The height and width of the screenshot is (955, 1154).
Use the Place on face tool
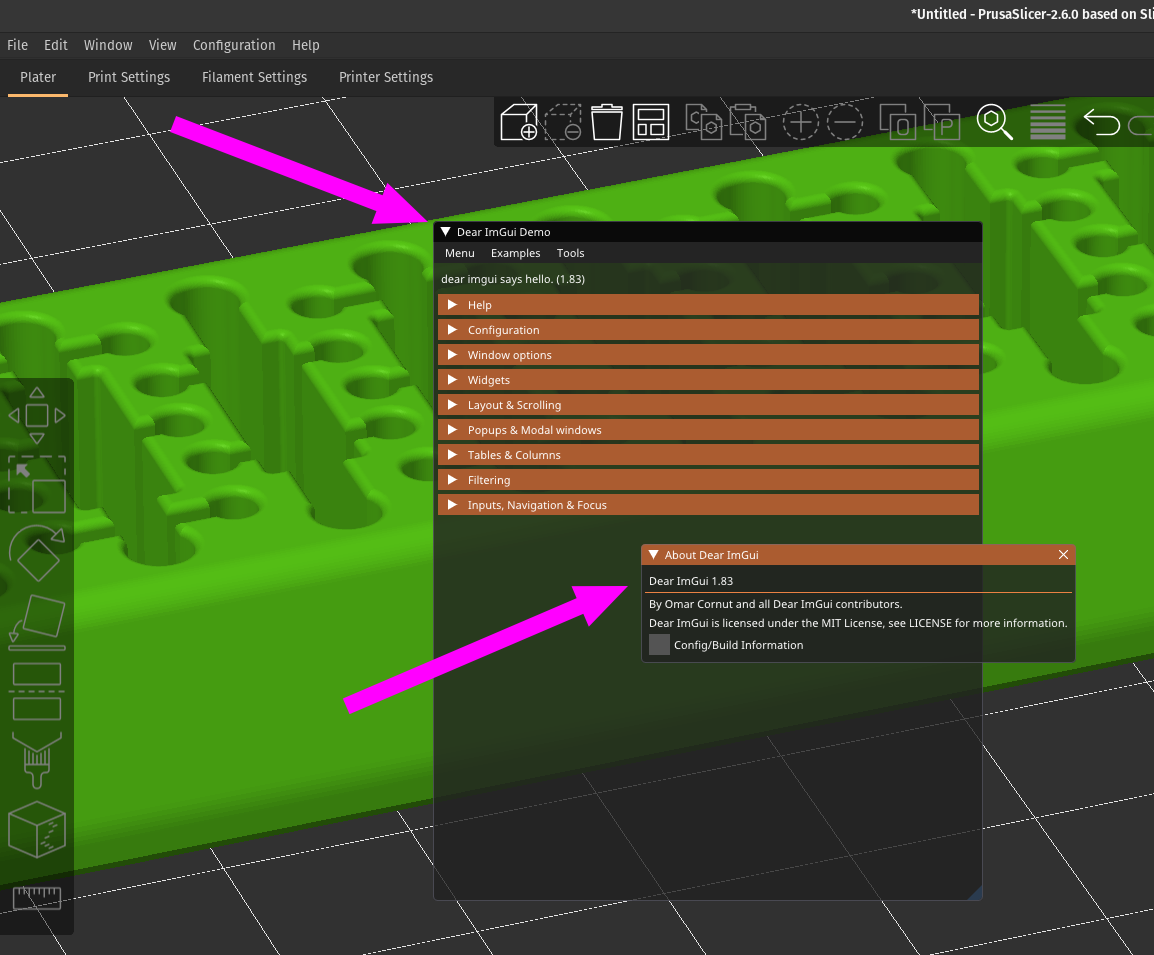[x=37, y=622]
